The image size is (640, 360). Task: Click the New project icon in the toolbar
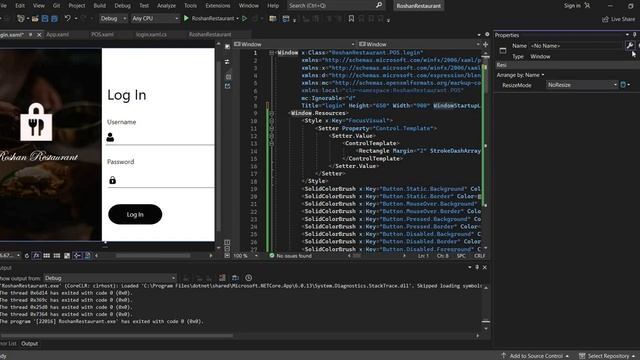tap(20, 18)
